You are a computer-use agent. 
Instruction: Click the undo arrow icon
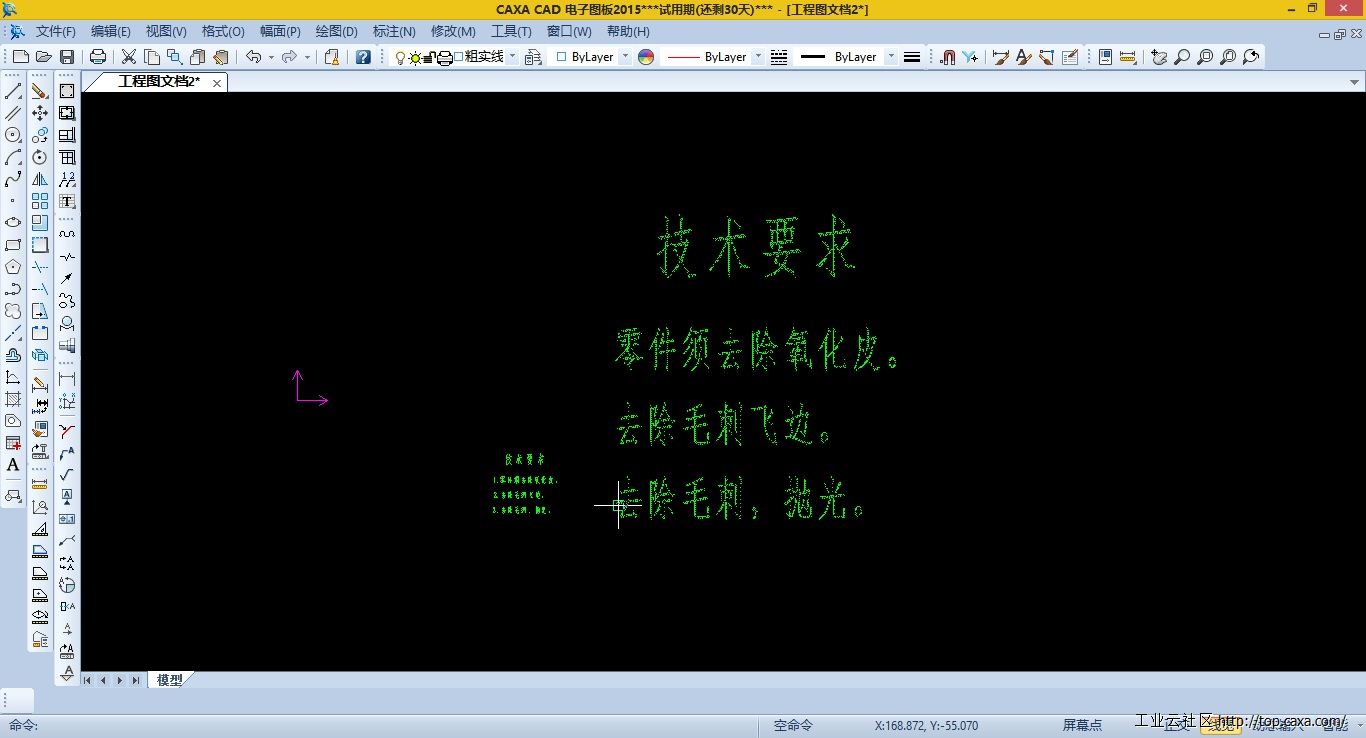coord(253,57)
